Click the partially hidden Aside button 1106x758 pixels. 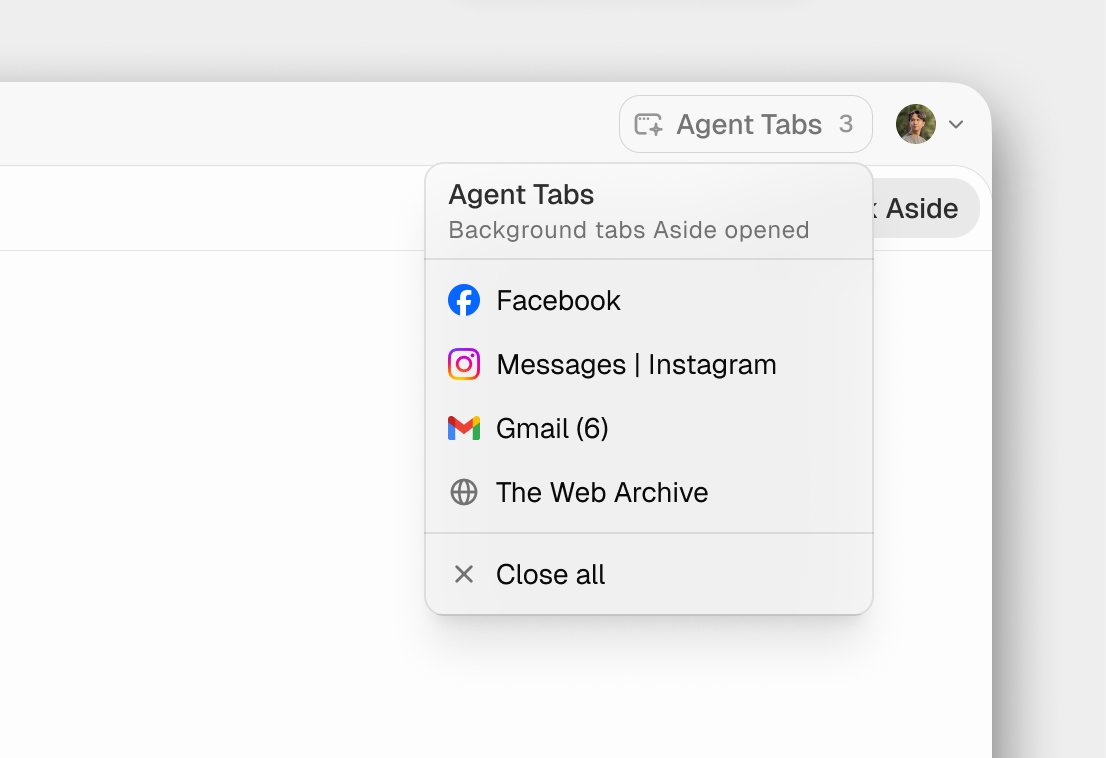click(x=926, y=208)
